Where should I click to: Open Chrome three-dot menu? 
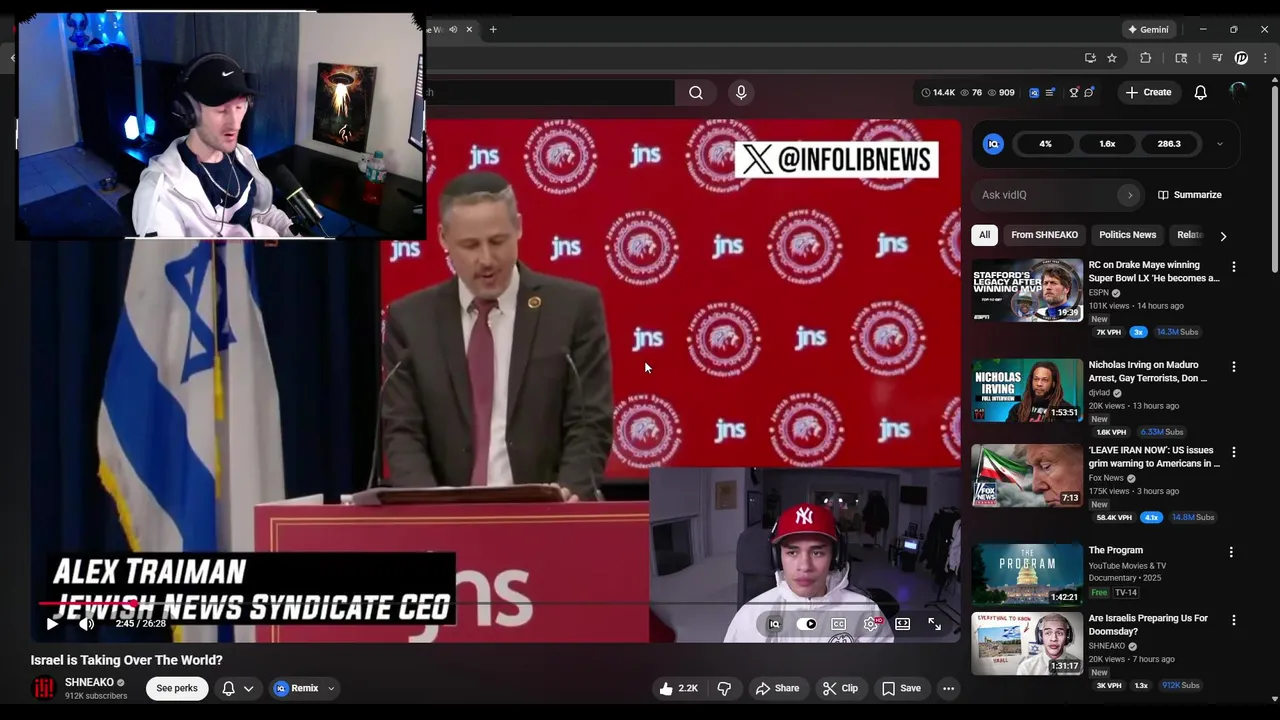1265,58
